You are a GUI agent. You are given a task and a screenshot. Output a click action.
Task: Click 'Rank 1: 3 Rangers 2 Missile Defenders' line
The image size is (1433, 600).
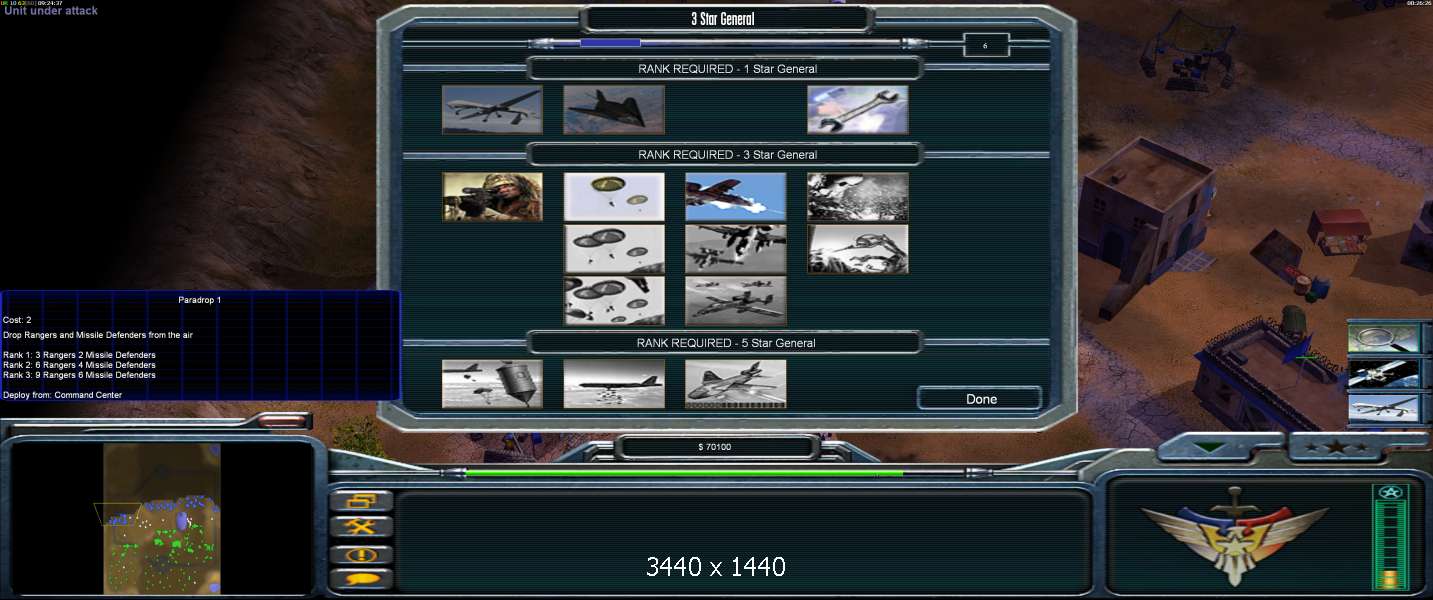pyautogui.click(x=79, y=355)
